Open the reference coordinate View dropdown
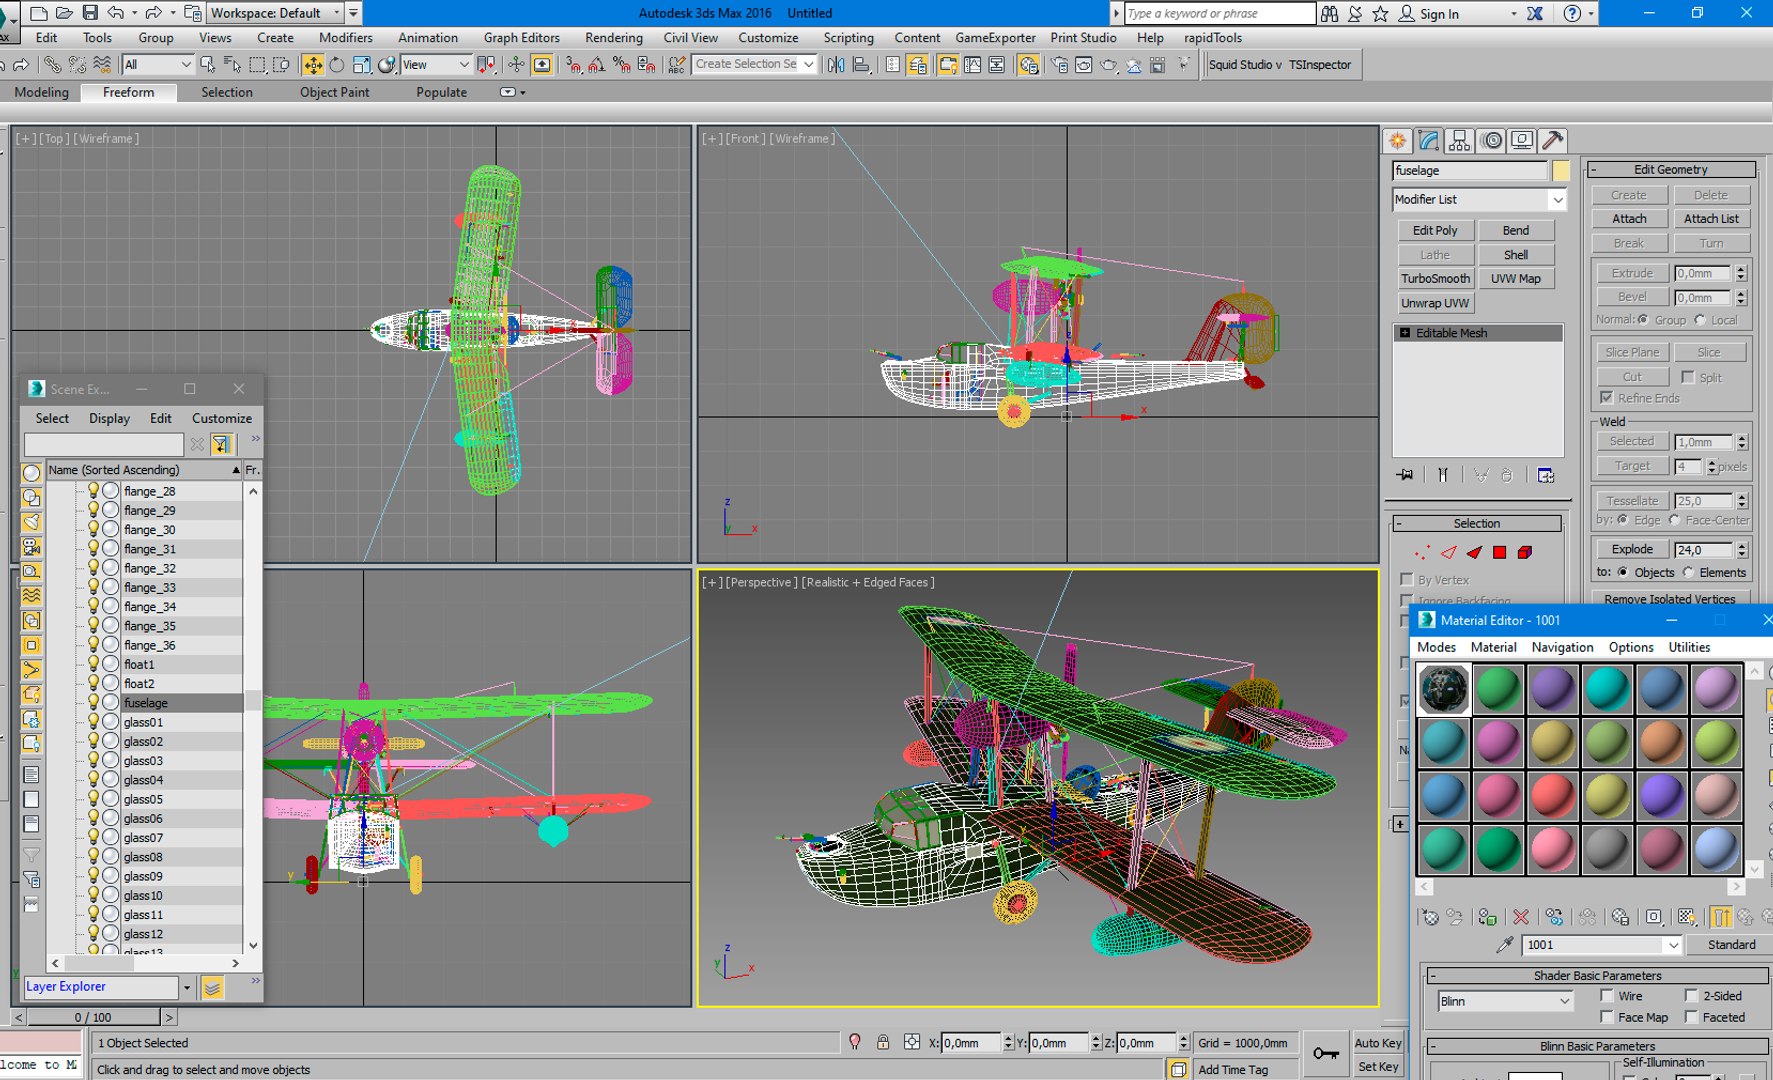This screenshot has height=1080, width=1773. tap(436, 65)
